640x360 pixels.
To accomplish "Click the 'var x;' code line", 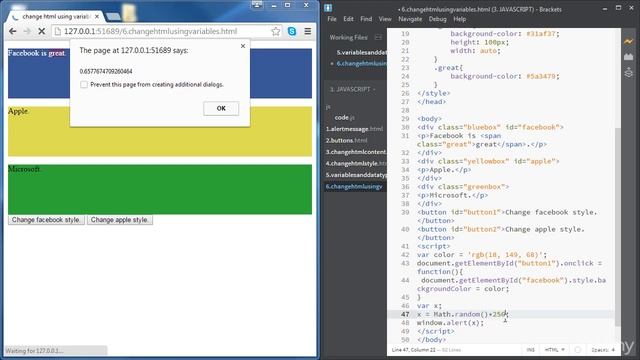I will click(x=429, y=305).
